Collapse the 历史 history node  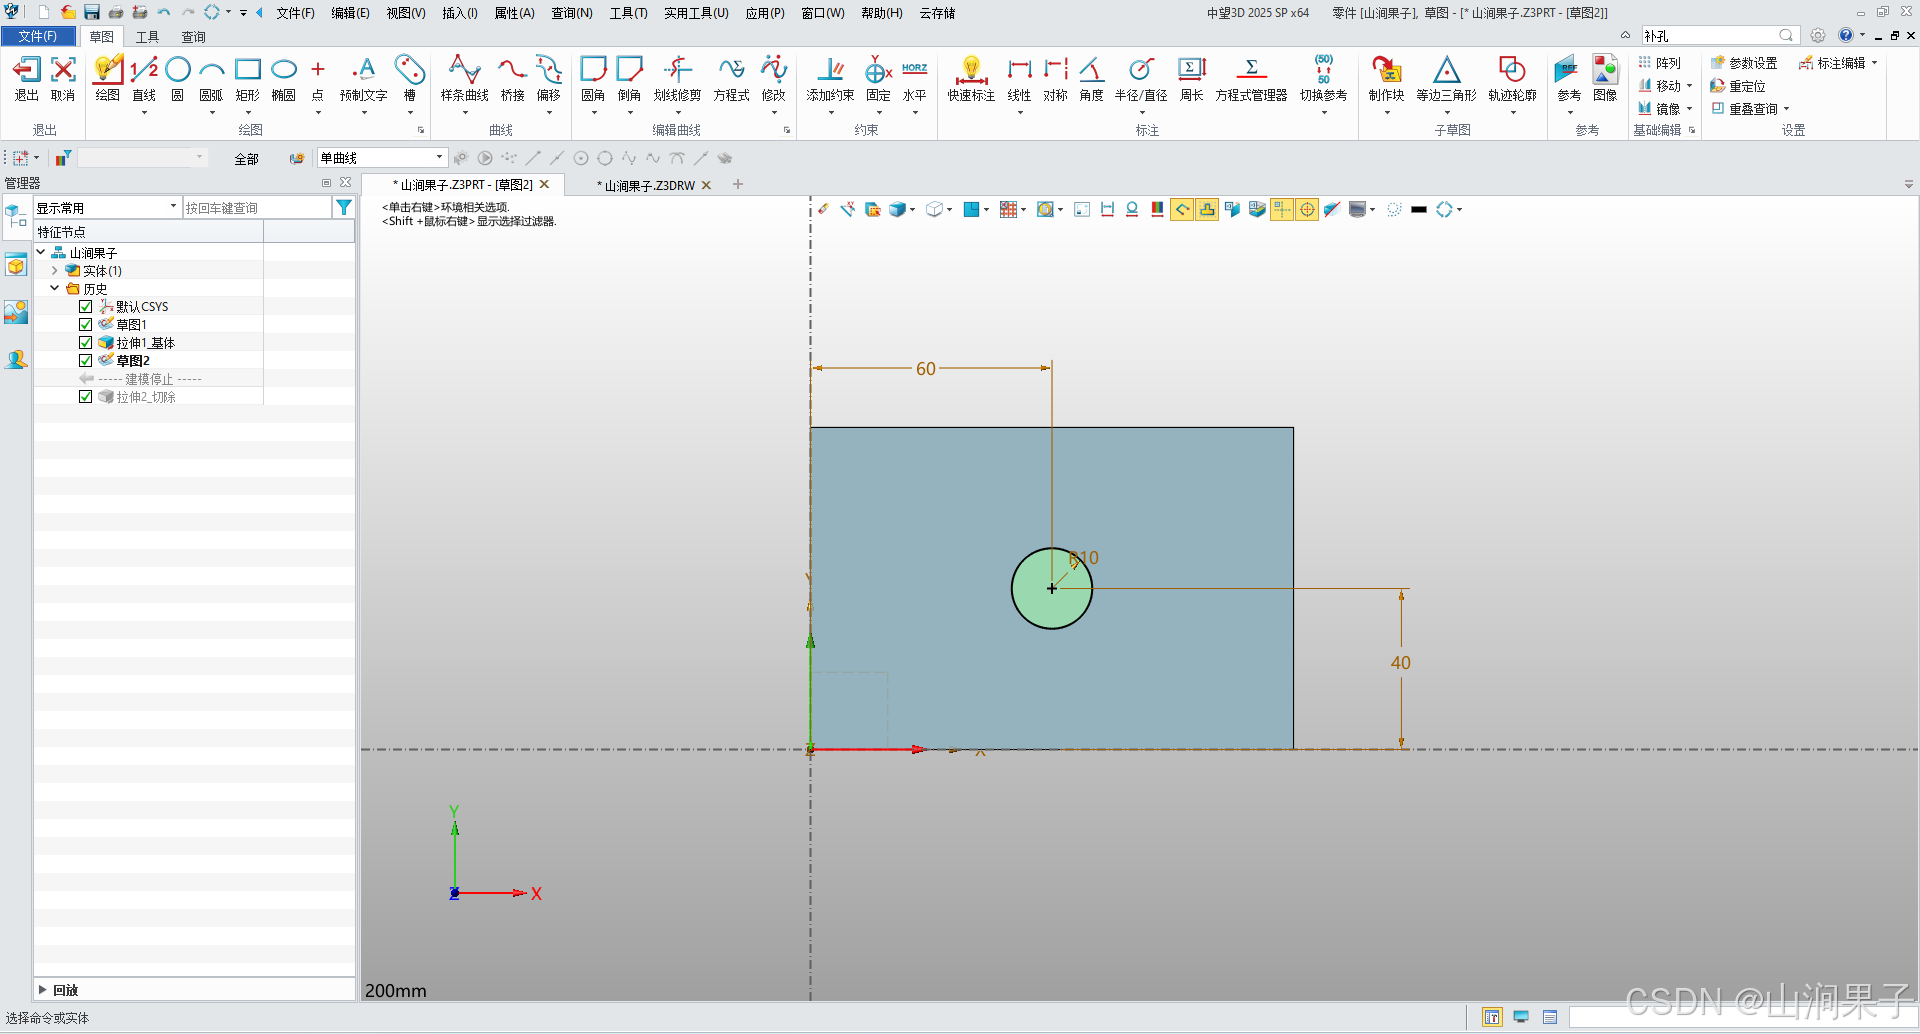[x=55, y=289]
